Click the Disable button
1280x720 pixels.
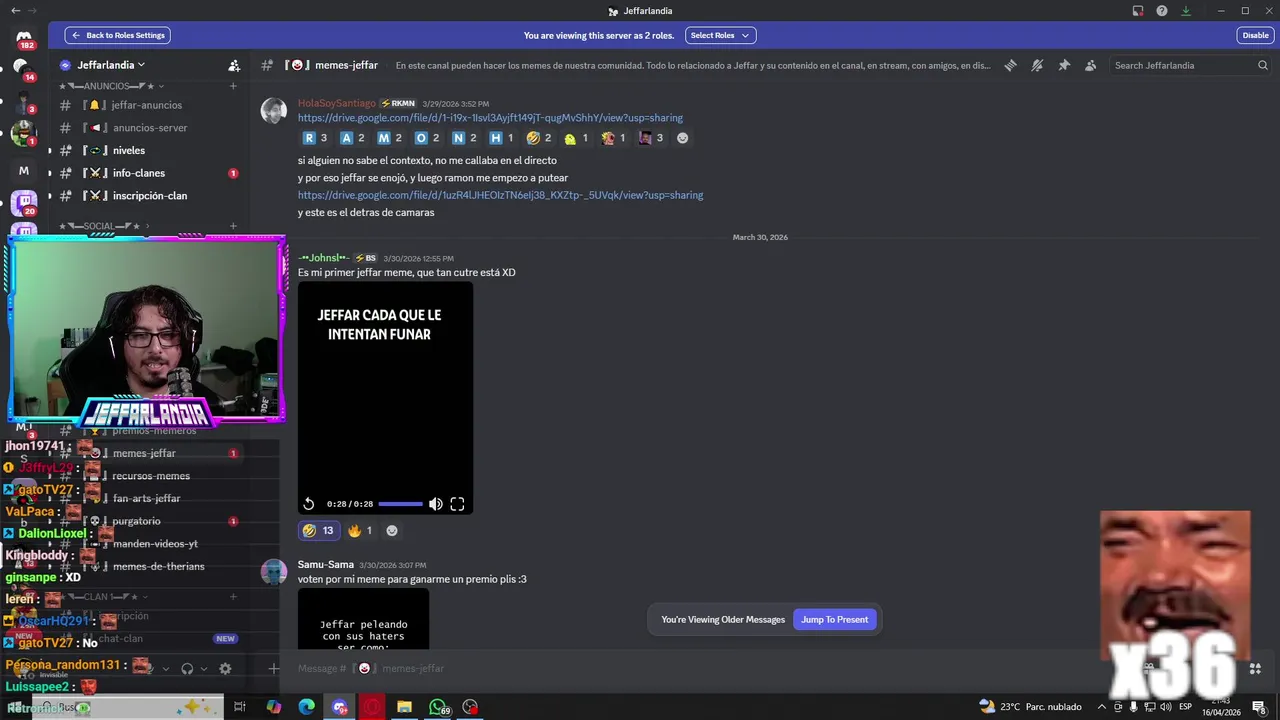pos(1255,35)
